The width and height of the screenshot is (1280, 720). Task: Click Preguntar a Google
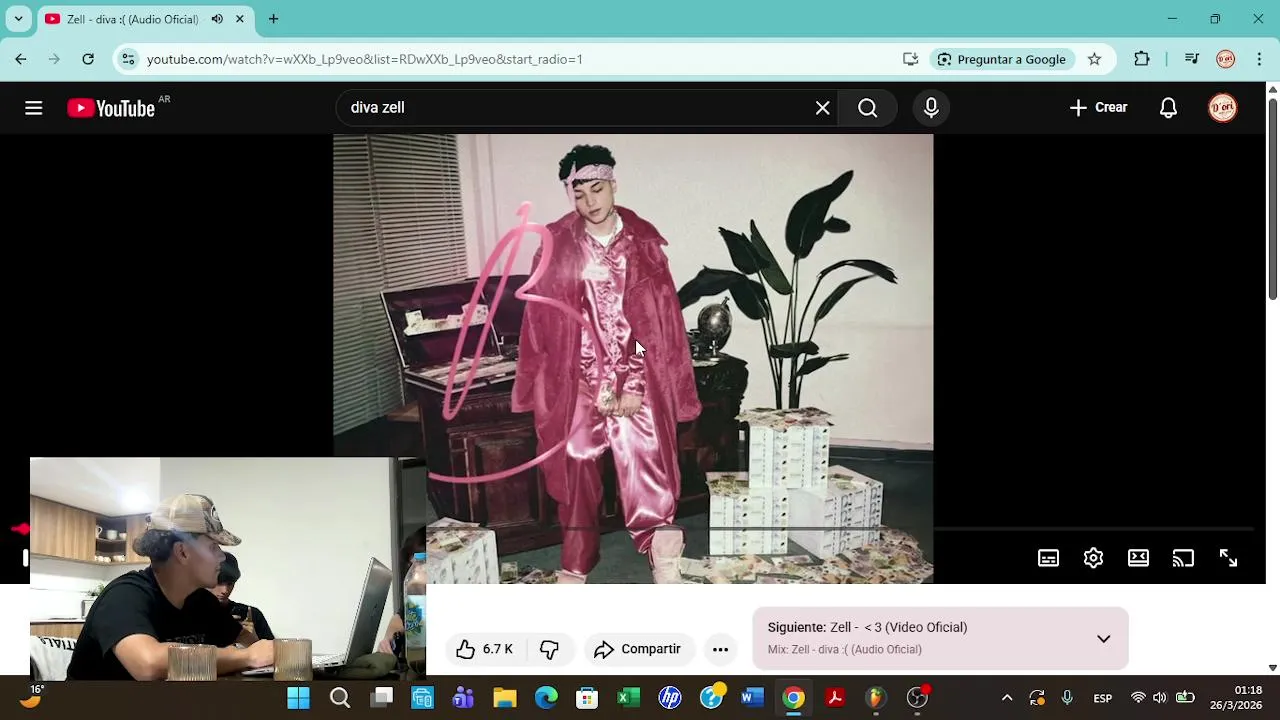[1002, 59]
